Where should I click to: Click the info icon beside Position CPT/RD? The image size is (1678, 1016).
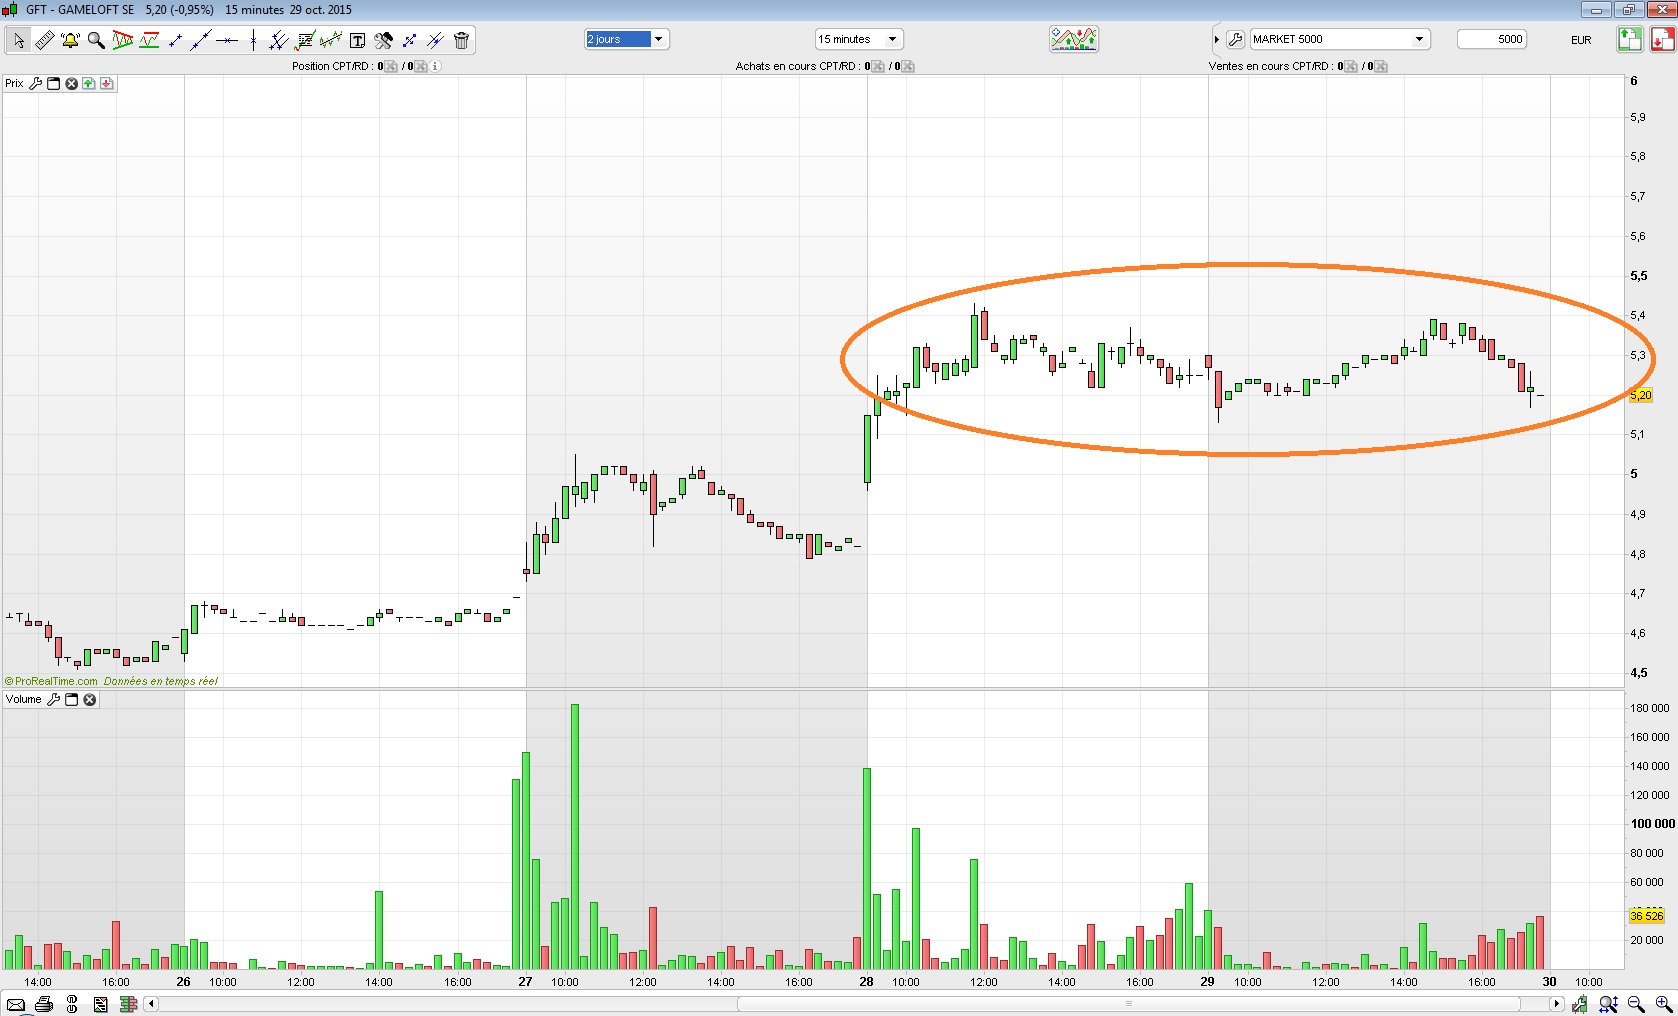coord(435,66)
